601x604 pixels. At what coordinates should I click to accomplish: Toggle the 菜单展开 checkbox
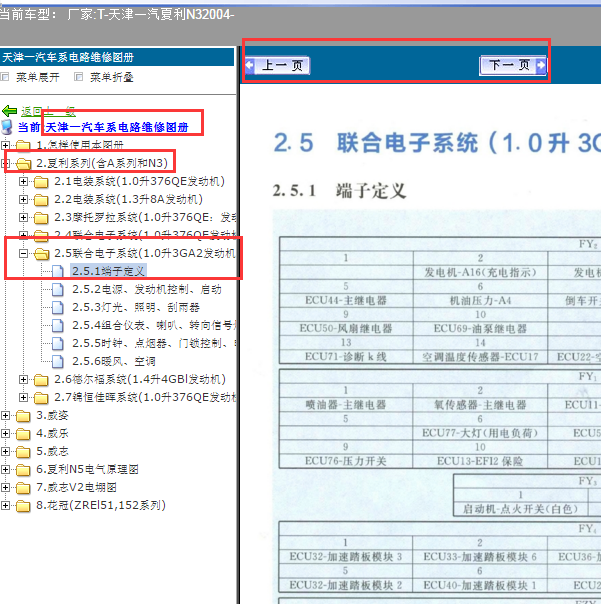(x=5, y=77)
